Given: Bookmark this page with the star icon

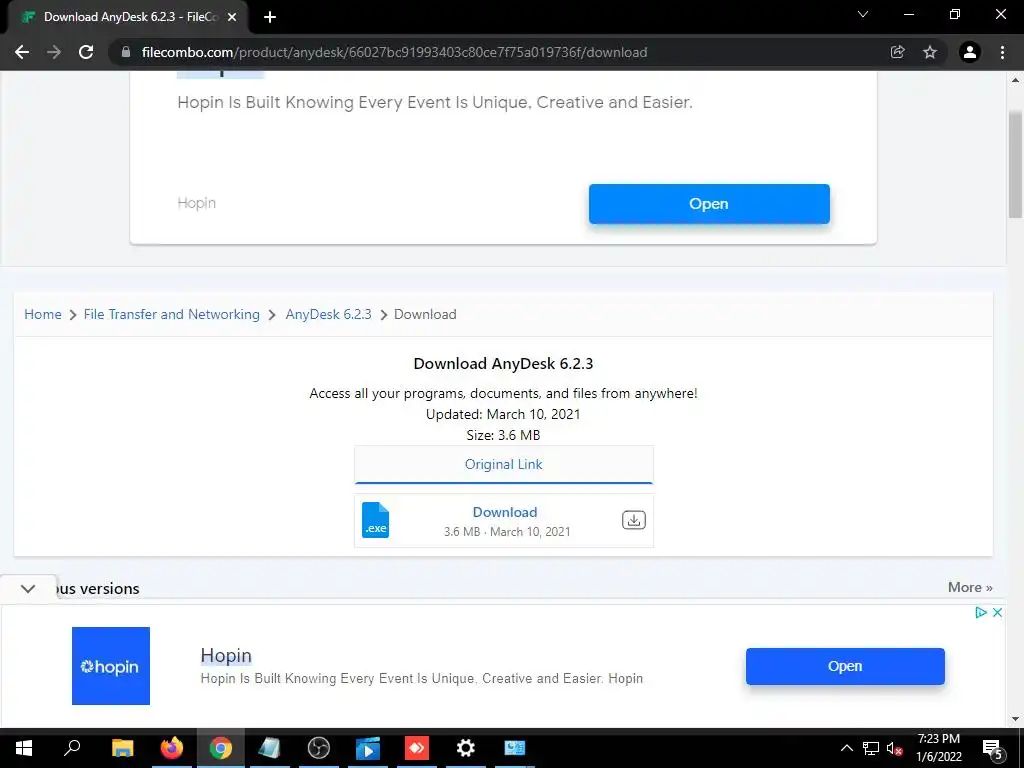Looking at the screenshot, I should pyautogui.click(x=930, y=52).
